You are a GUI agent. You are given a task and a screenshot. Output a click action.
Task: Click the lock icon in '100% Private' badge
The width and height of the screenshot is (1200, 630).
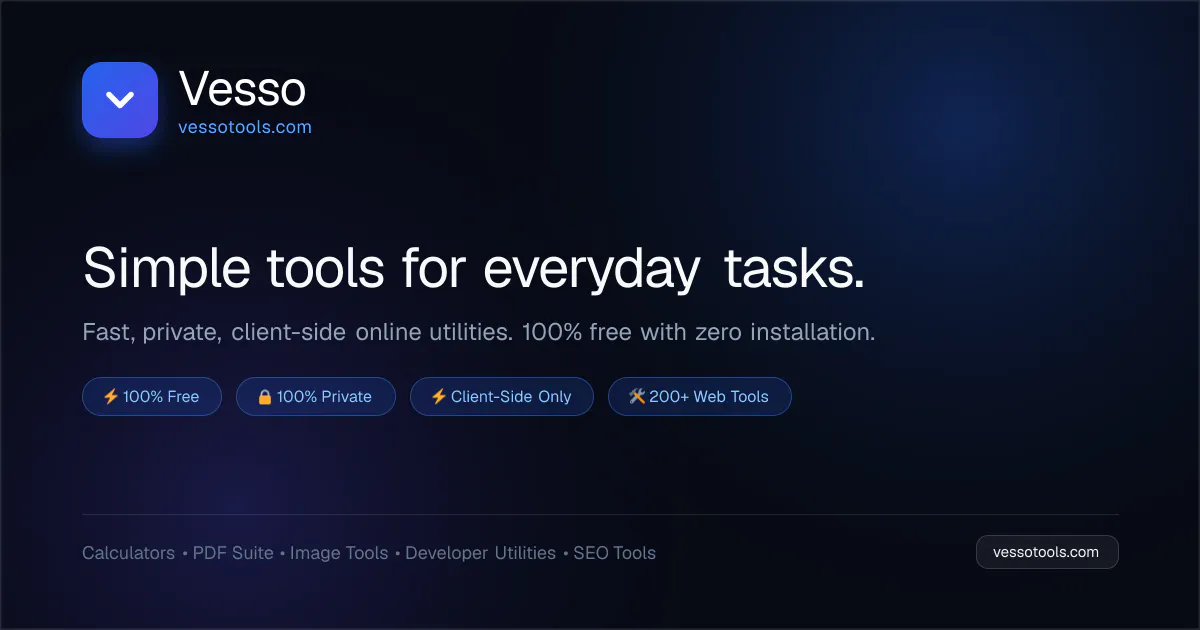tap(265, 397)
